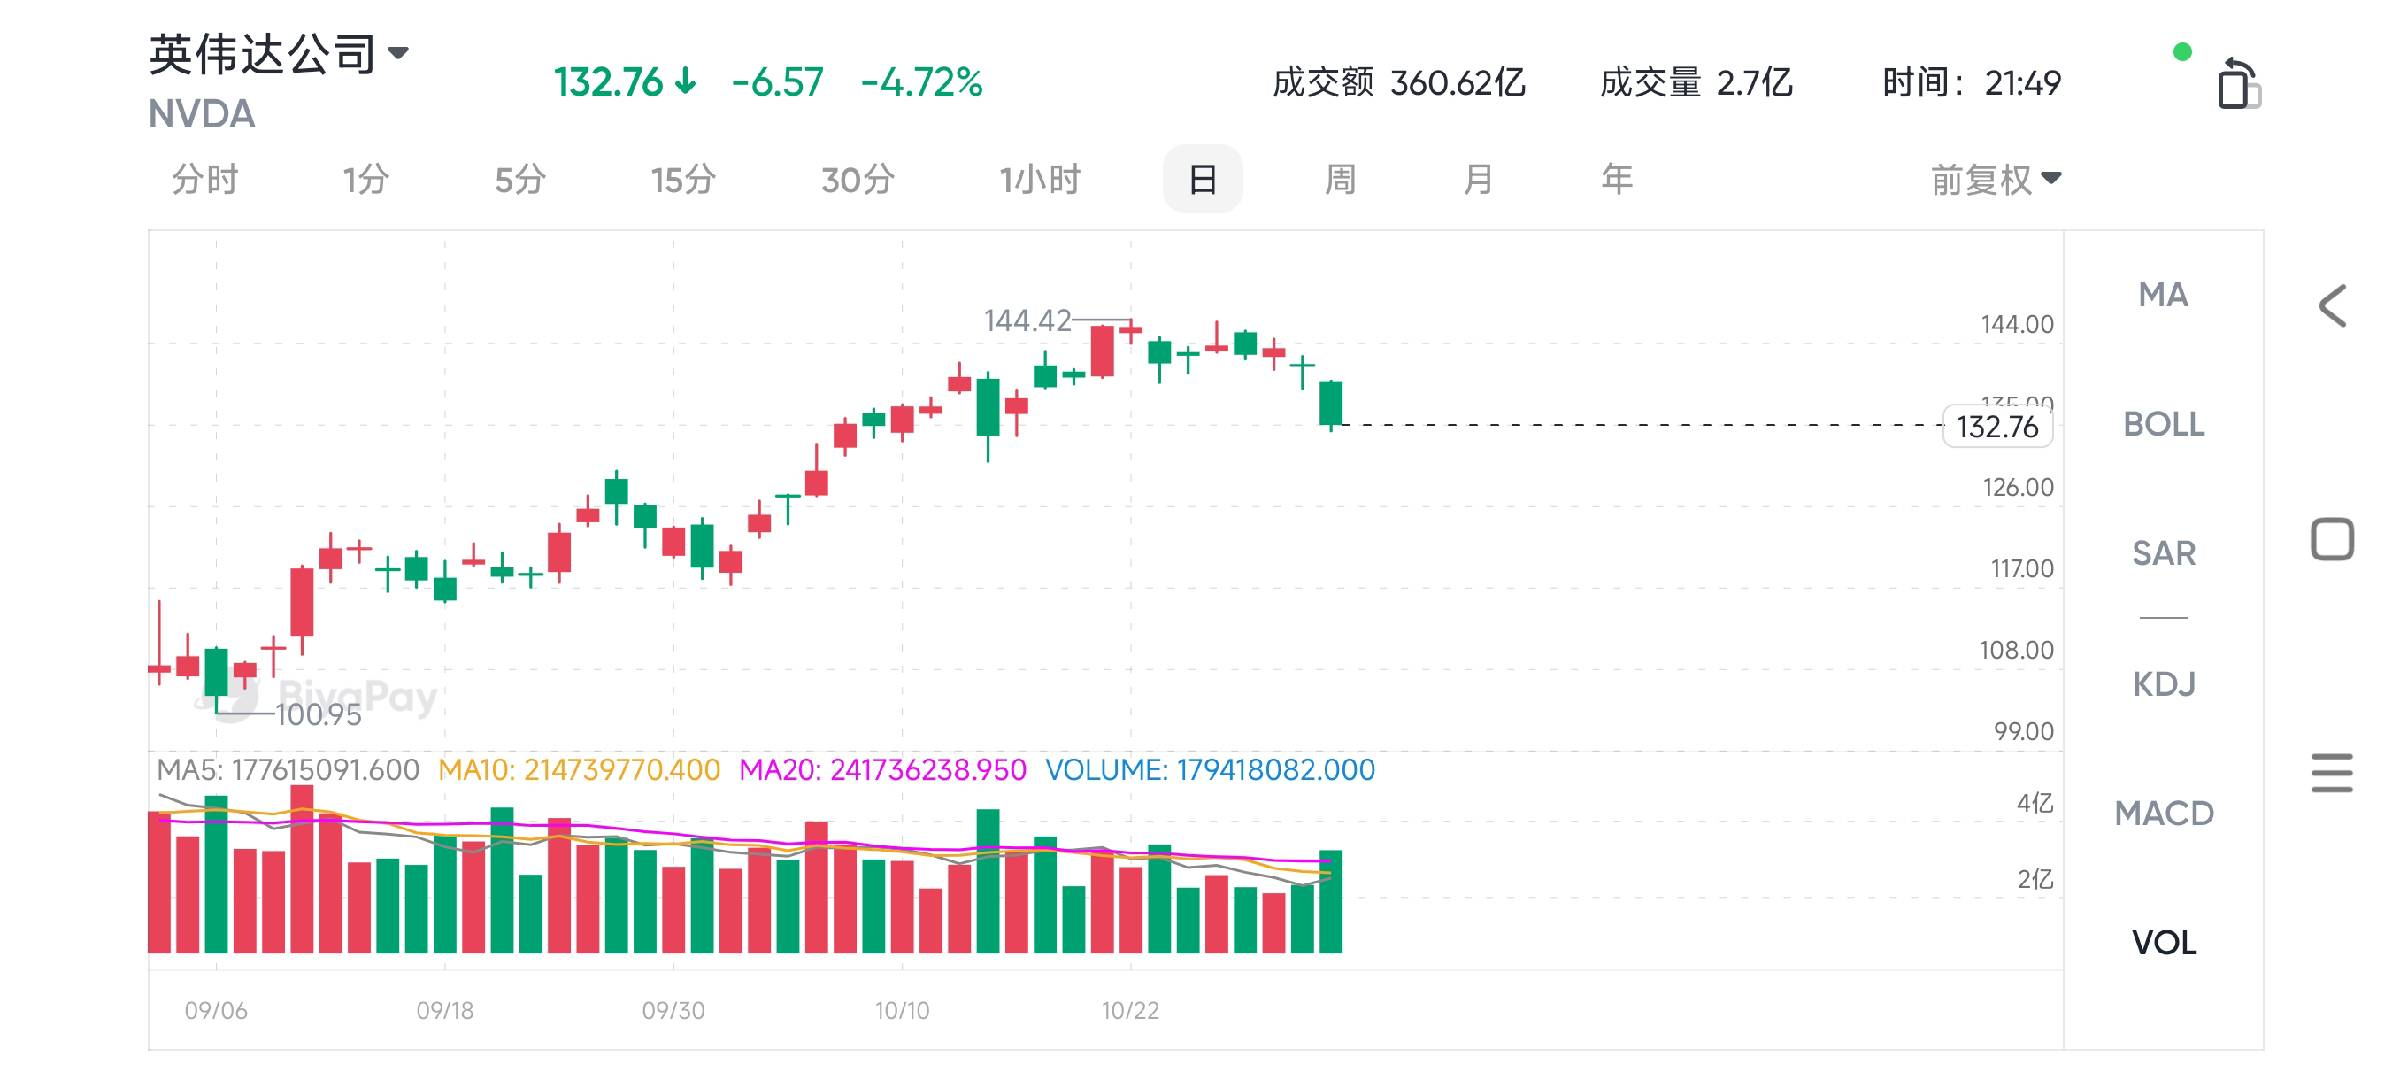The width and height of the screenshot is (2400, 1080).
Task: Select the 月 monthly chart tab
Action: click(1478, 180)
